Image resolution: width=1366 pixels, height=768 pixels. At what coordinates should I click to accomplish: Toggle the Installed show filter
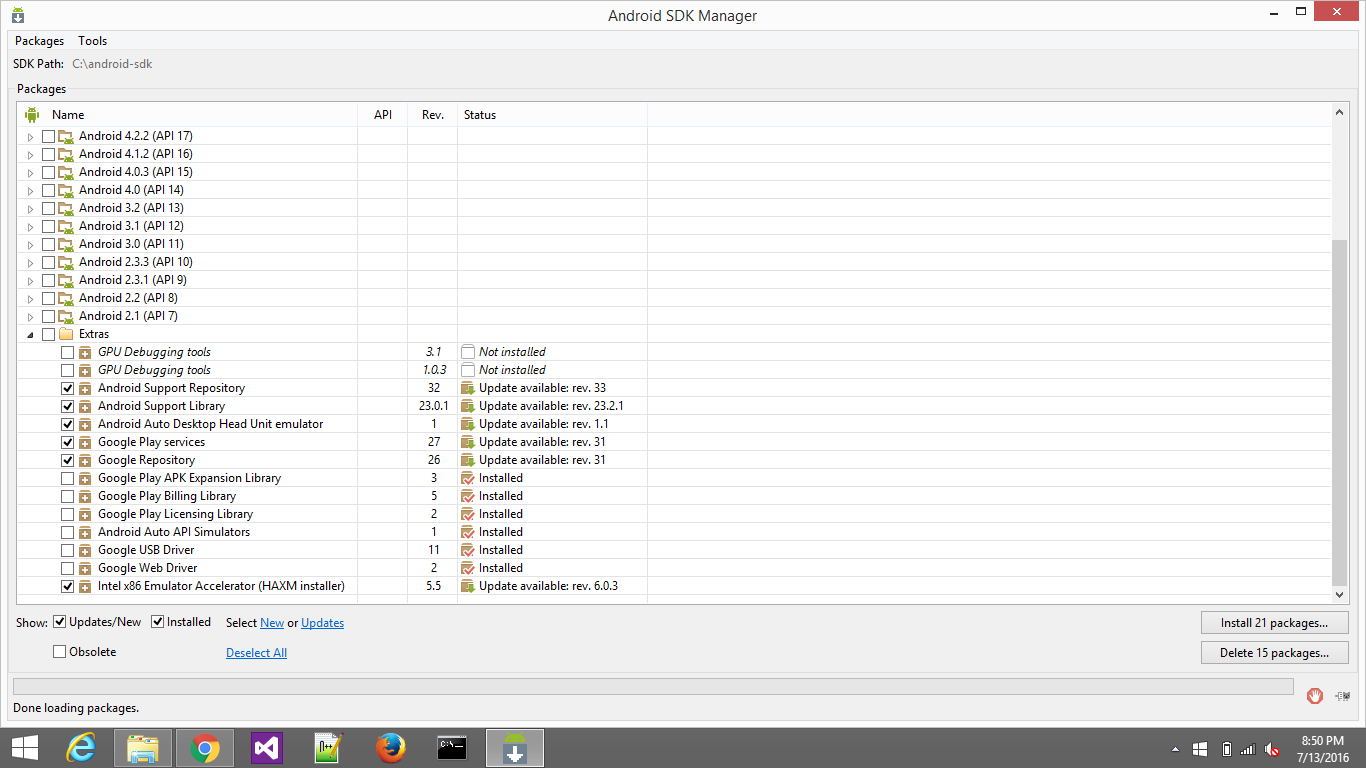[x=158, y=622]
